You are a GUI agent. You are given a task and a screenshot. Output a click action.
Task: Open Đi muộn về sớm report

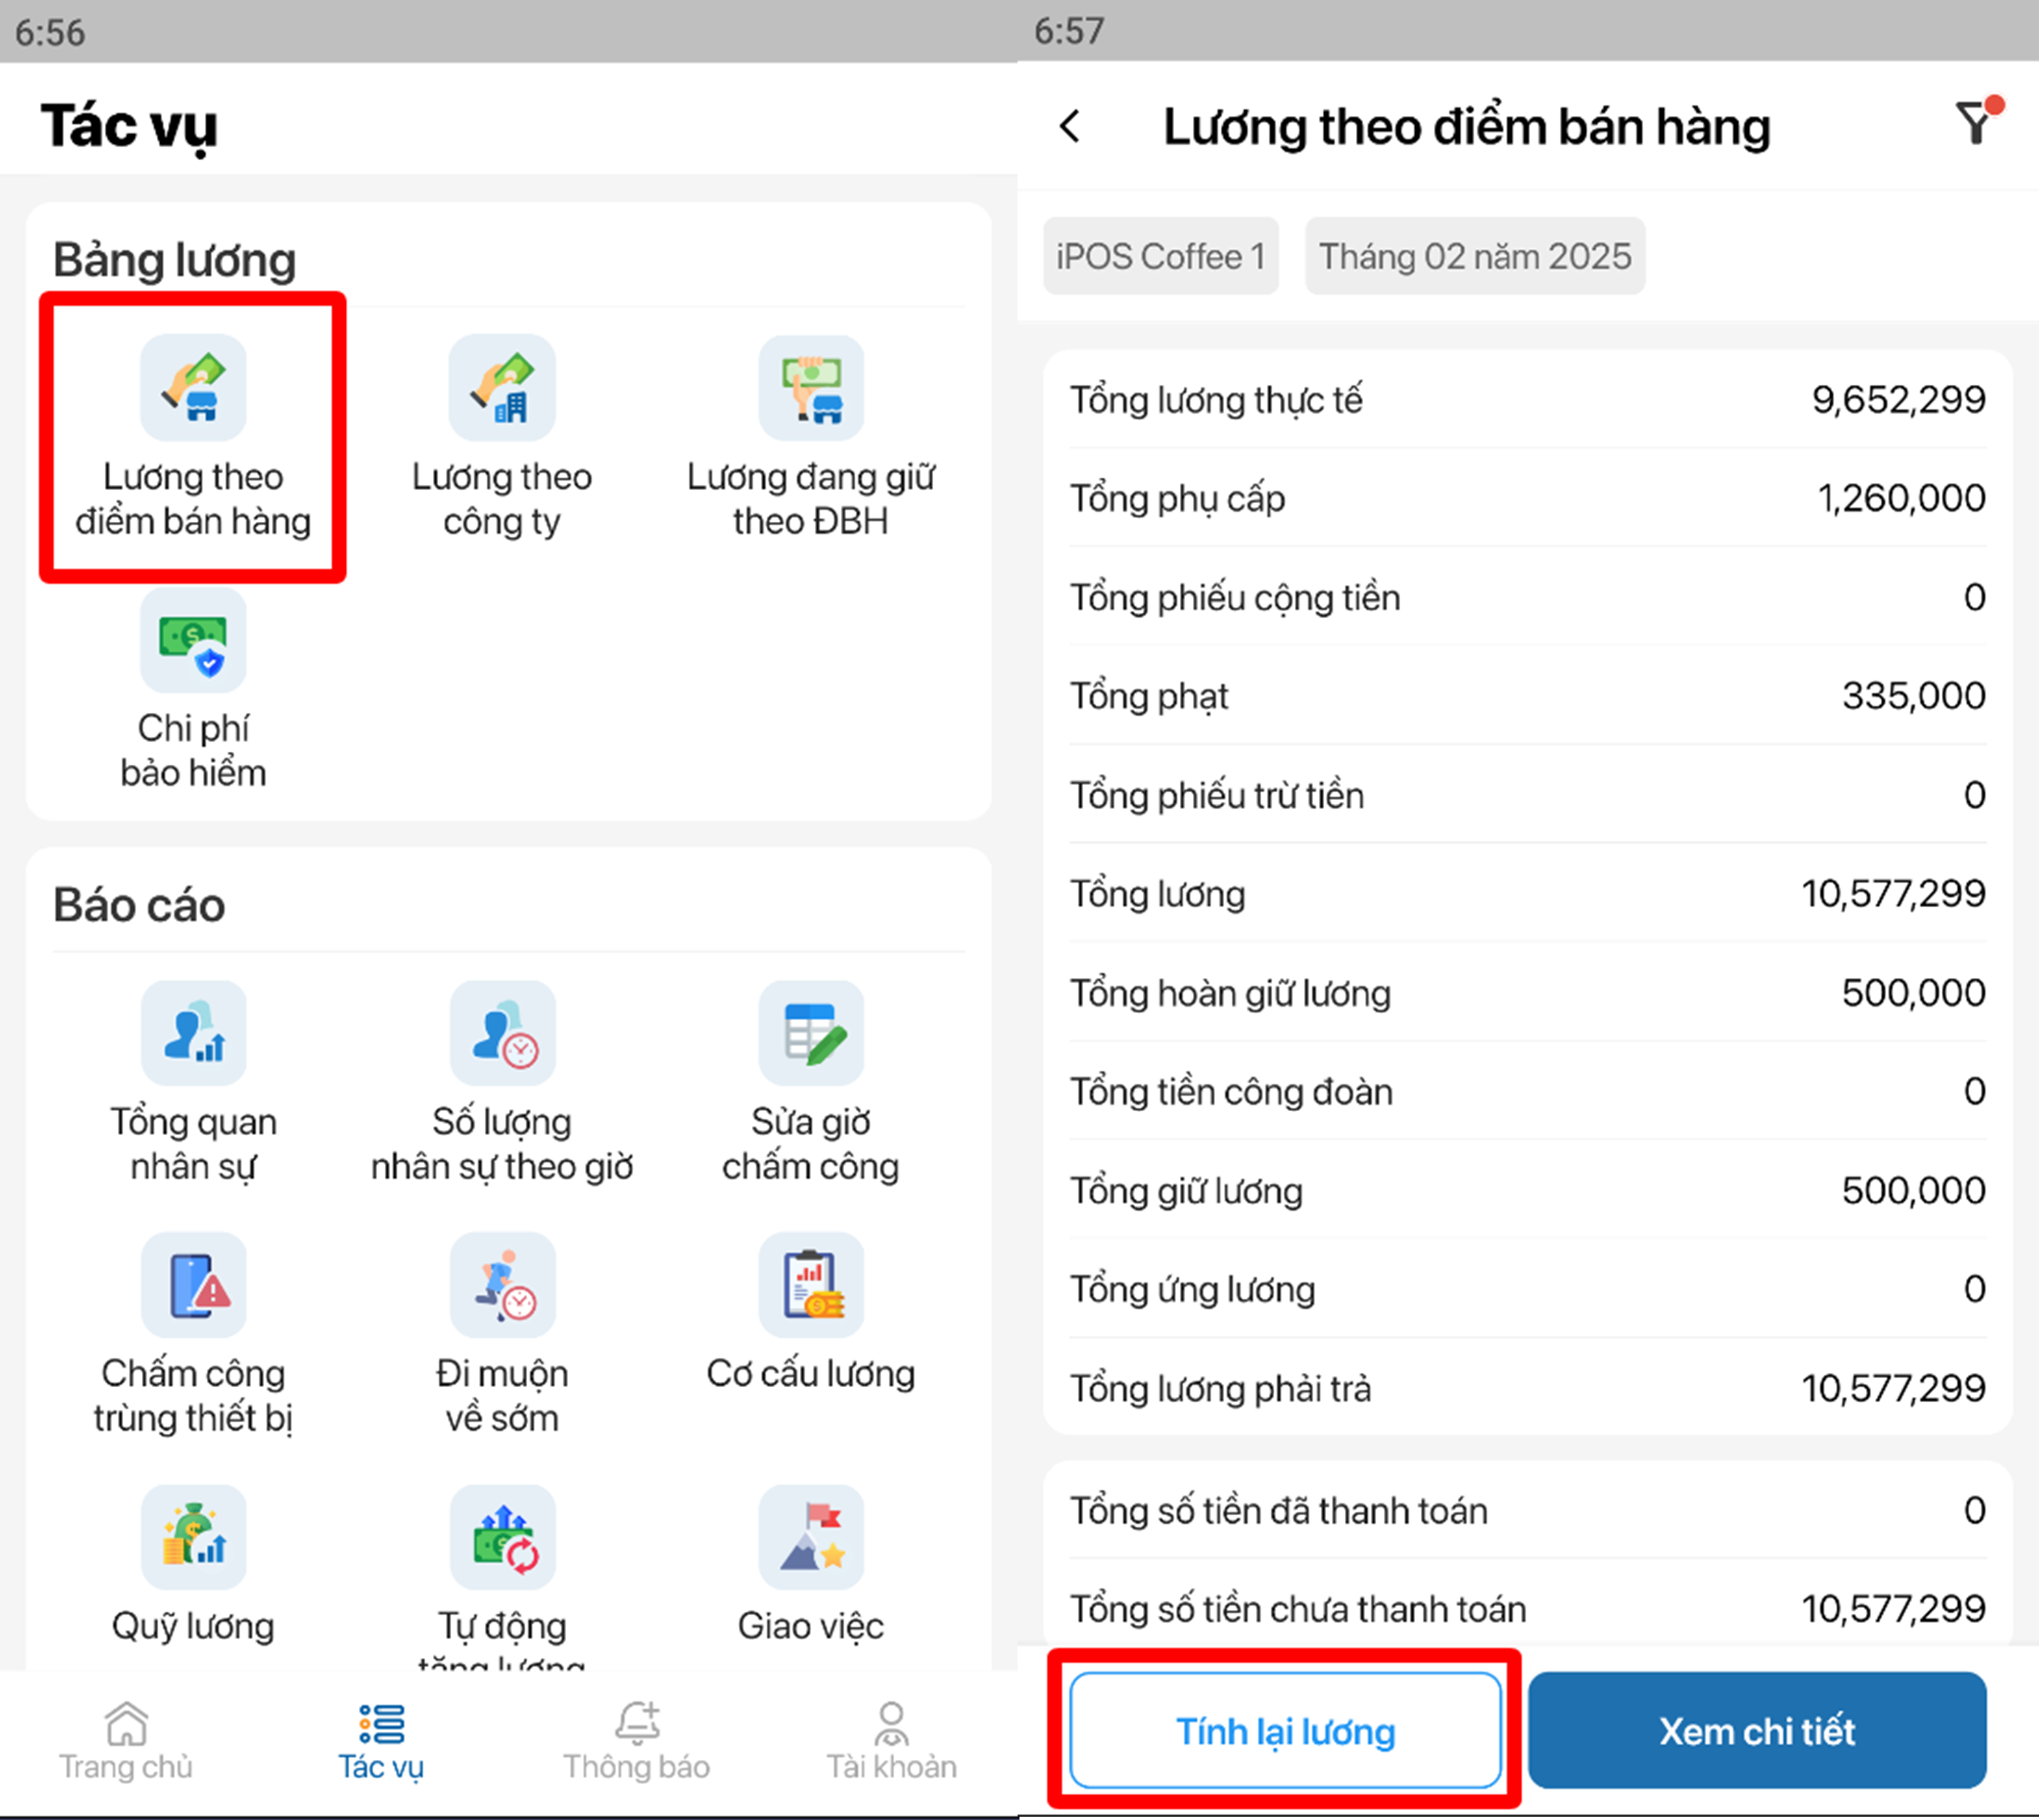[x=502, y=1285]
